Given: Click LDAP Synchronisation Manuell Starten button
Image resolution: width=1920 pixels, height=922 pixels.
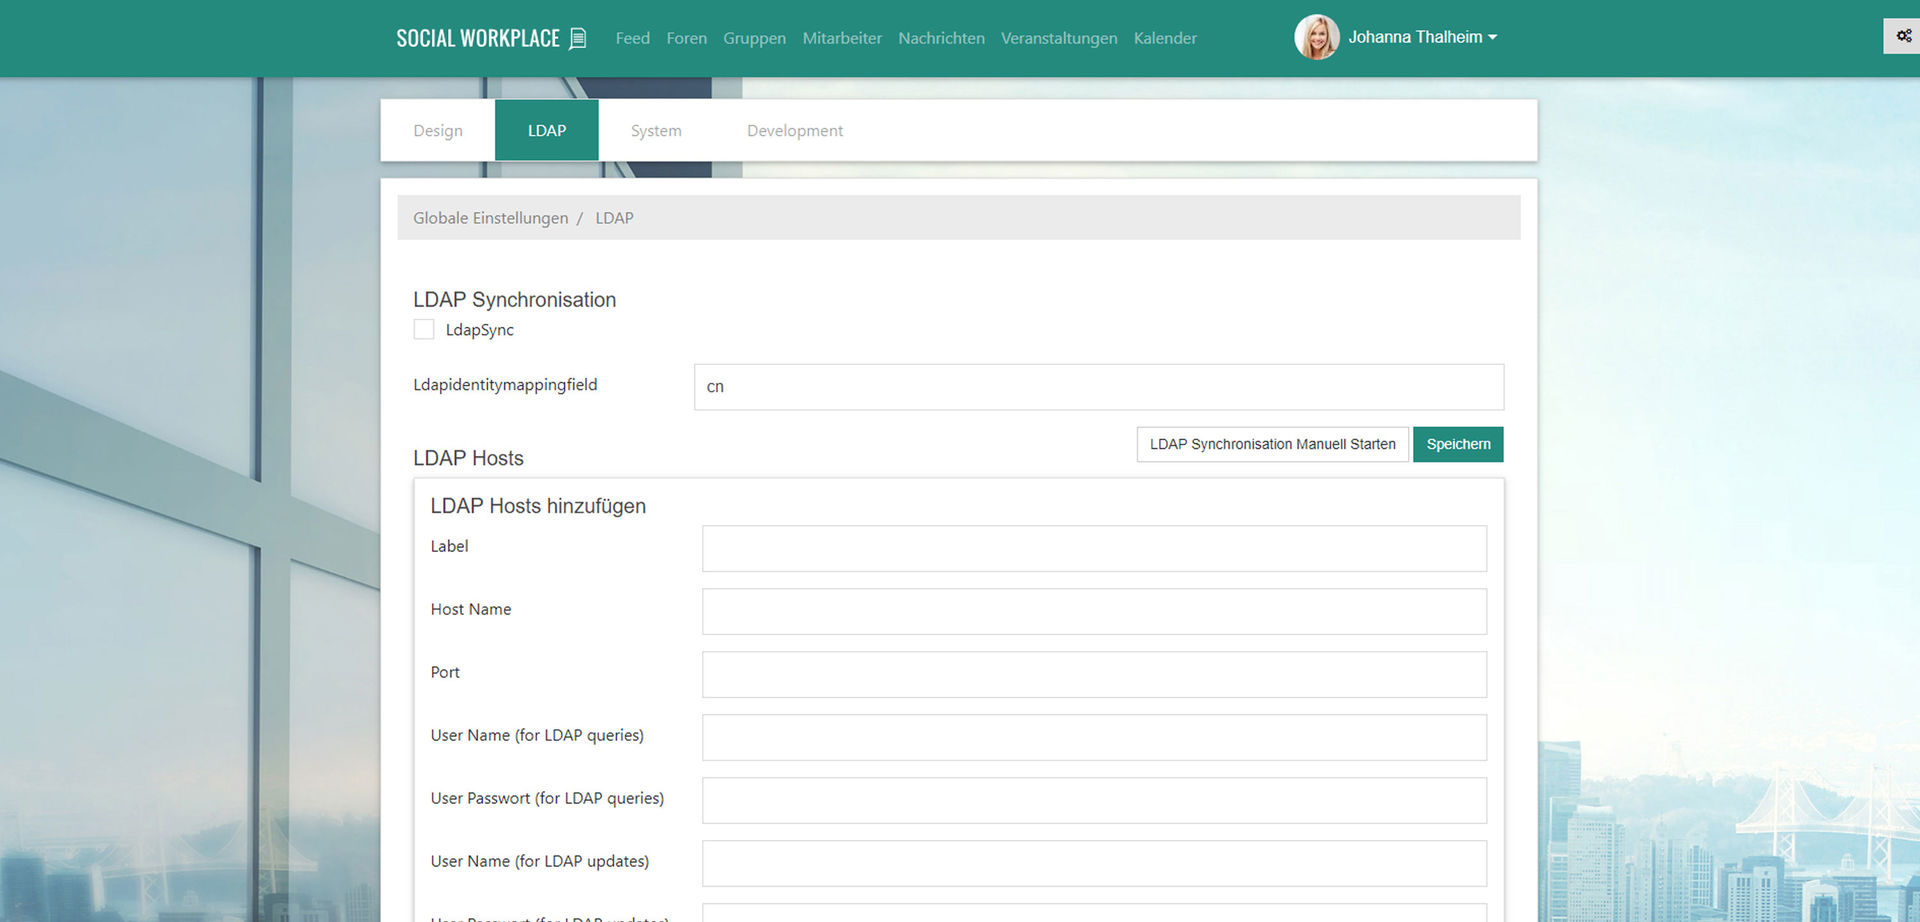Looking at the screenshot, I should tap(1272, 444).
